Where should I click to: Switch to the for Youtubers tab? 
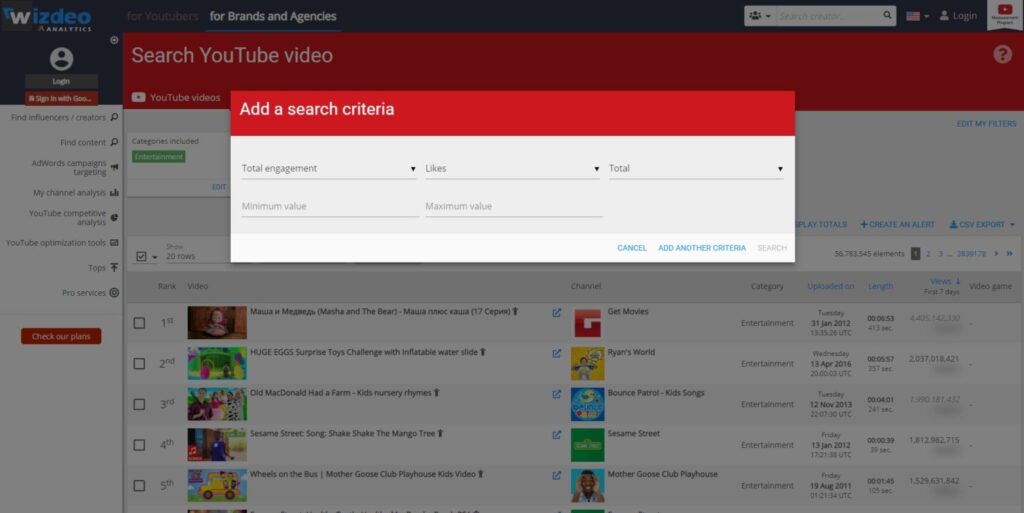pyautogui.click(x=161, y=16)
